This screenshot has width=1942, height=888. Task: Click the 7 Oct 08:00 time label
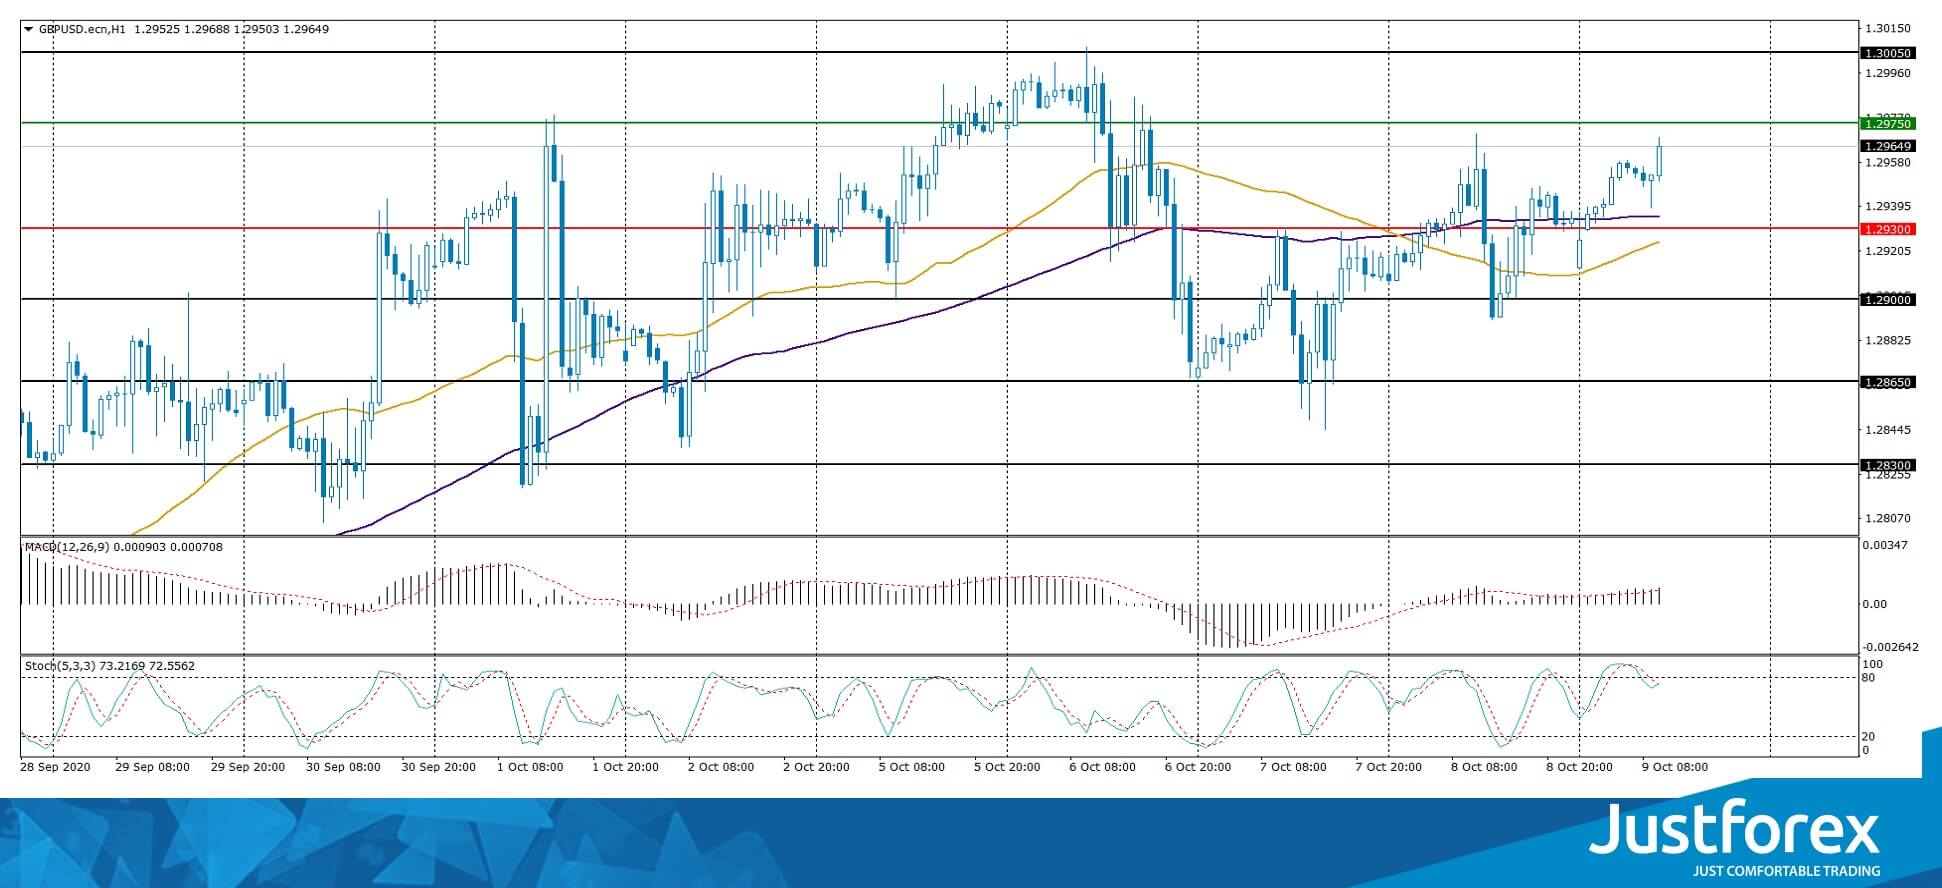point(1294,767)
